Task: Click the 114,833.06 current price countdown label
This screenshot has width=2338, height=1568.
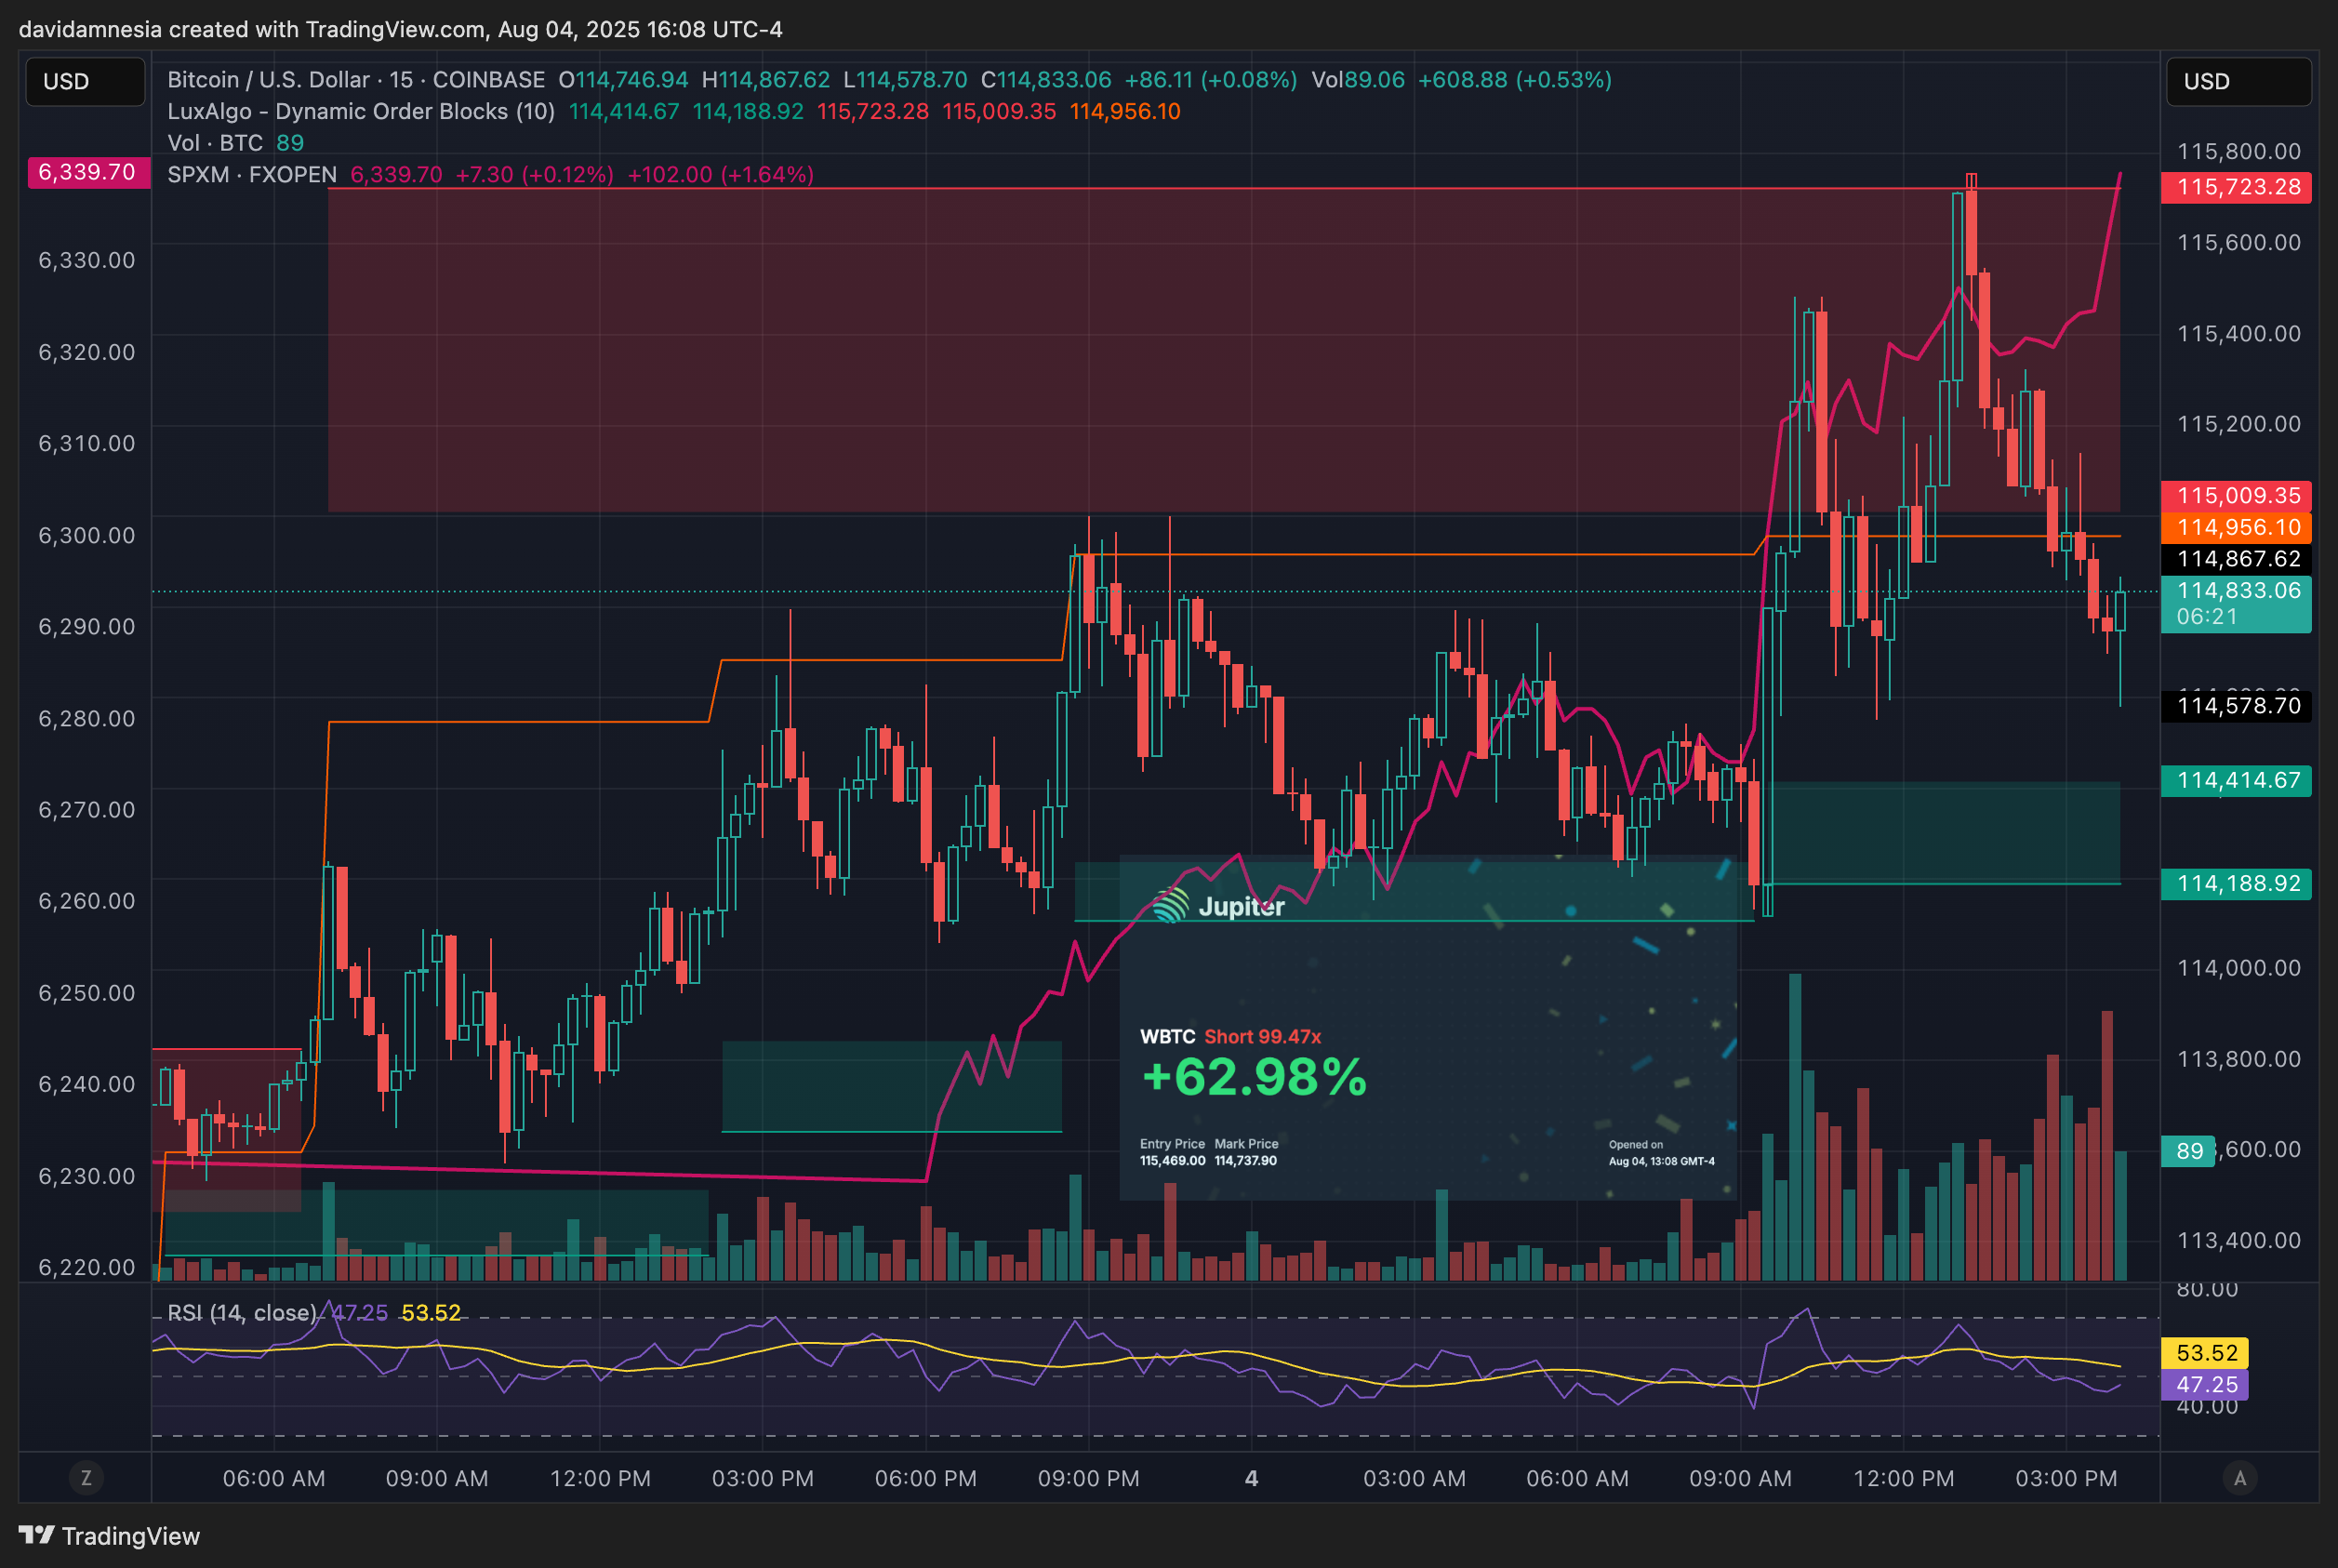Action: pyautogui.click(x=2236, y=603)
